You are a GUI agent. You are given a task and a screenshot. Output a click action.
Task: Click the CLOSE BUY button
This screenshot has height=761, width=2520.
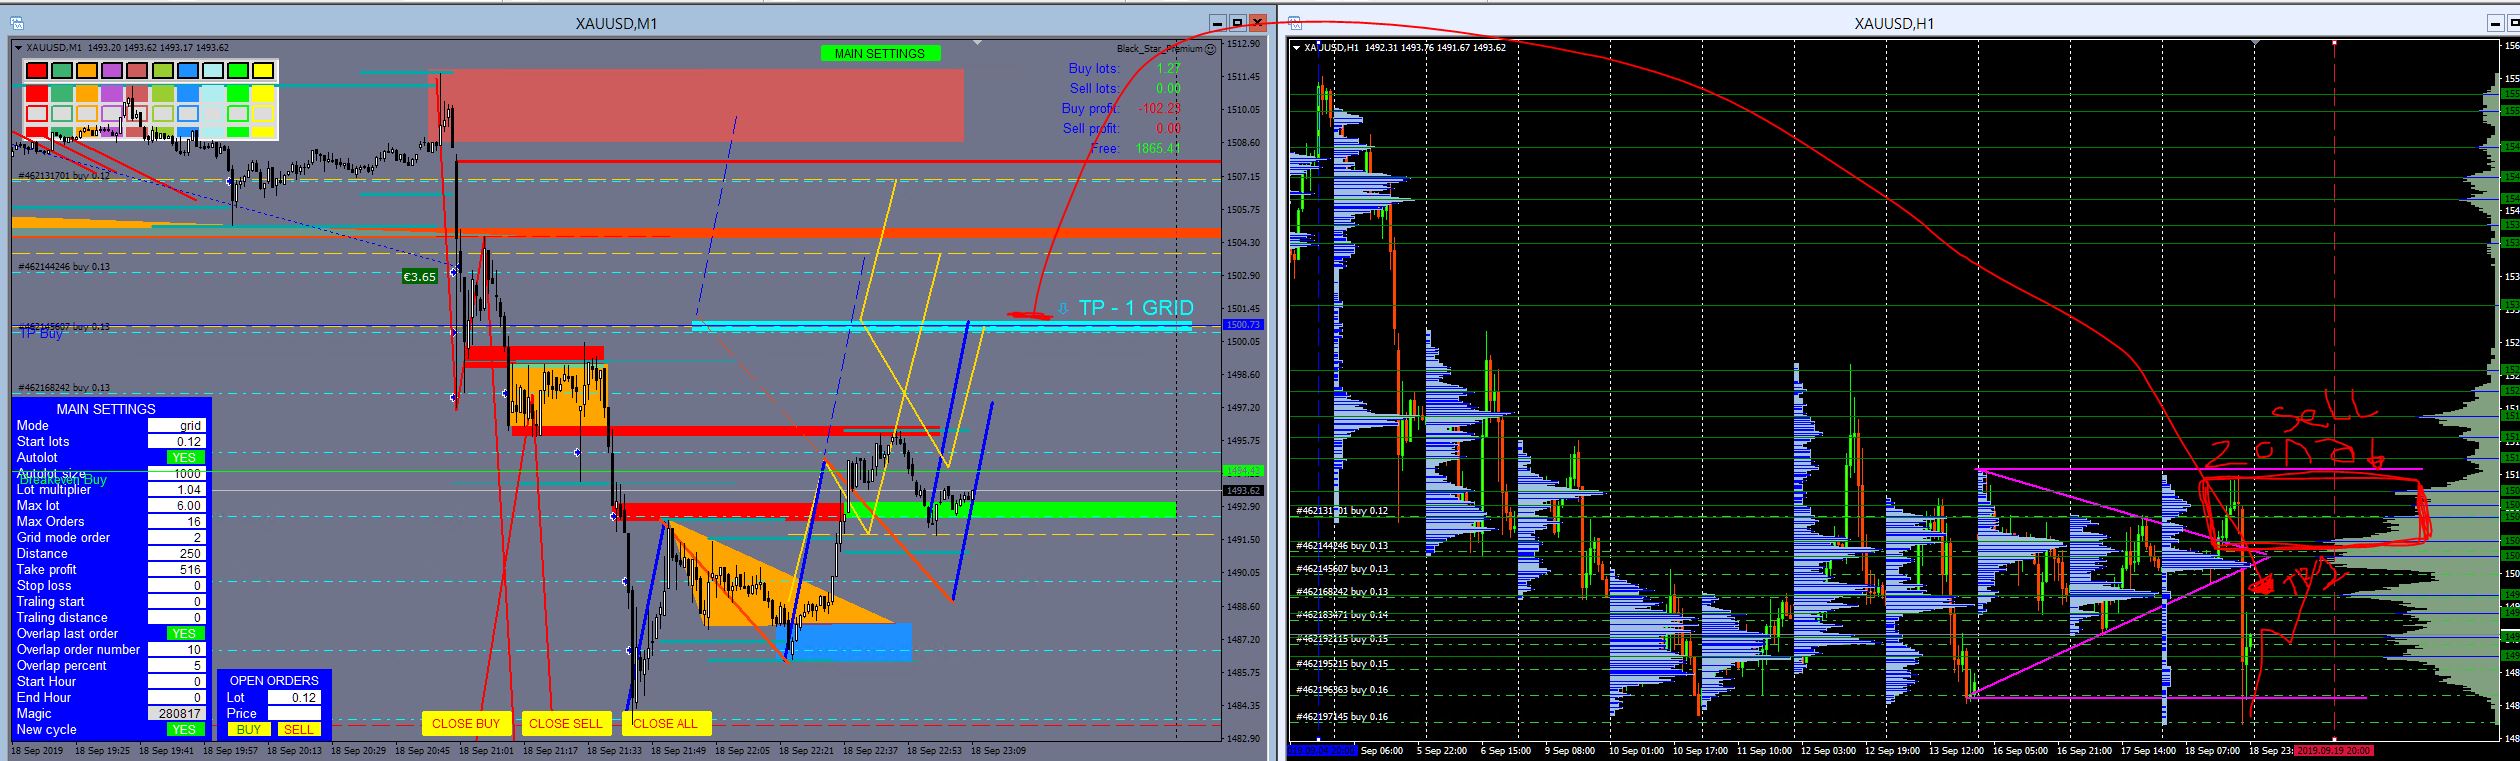[466, 723]
